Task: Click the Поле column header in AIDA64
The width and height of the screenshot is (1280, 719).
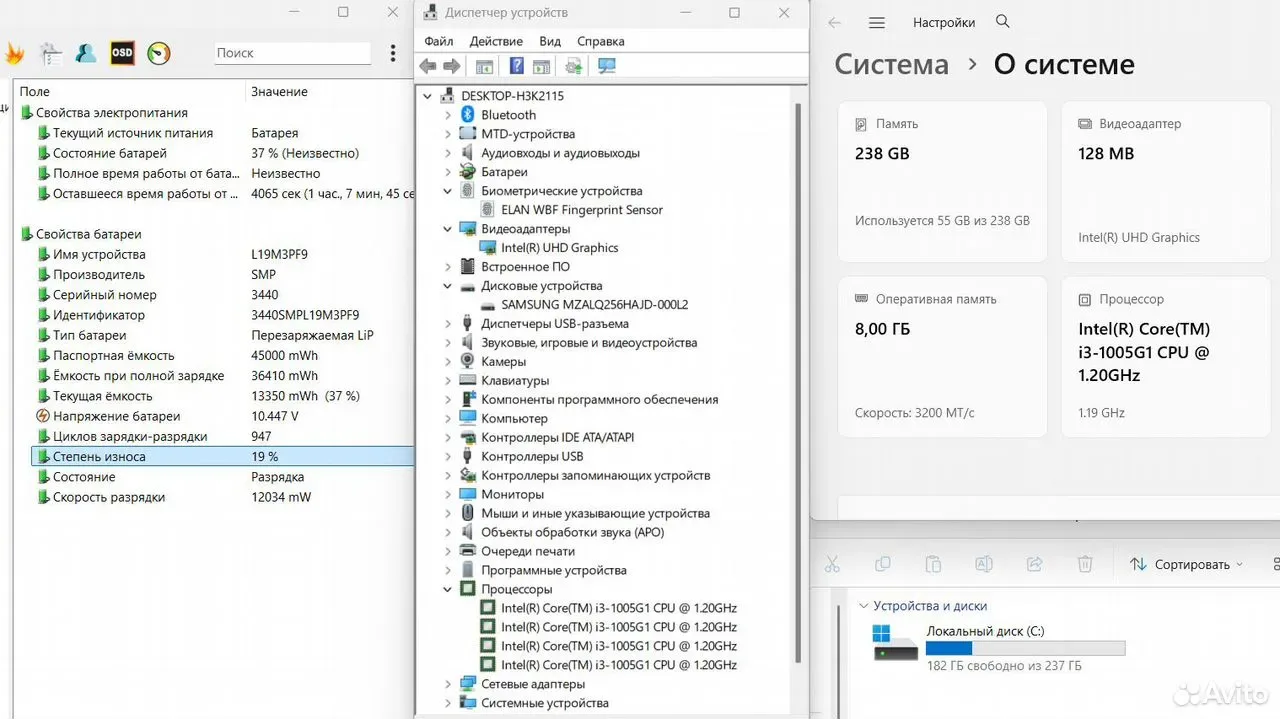Action: [x=131, y=91]
